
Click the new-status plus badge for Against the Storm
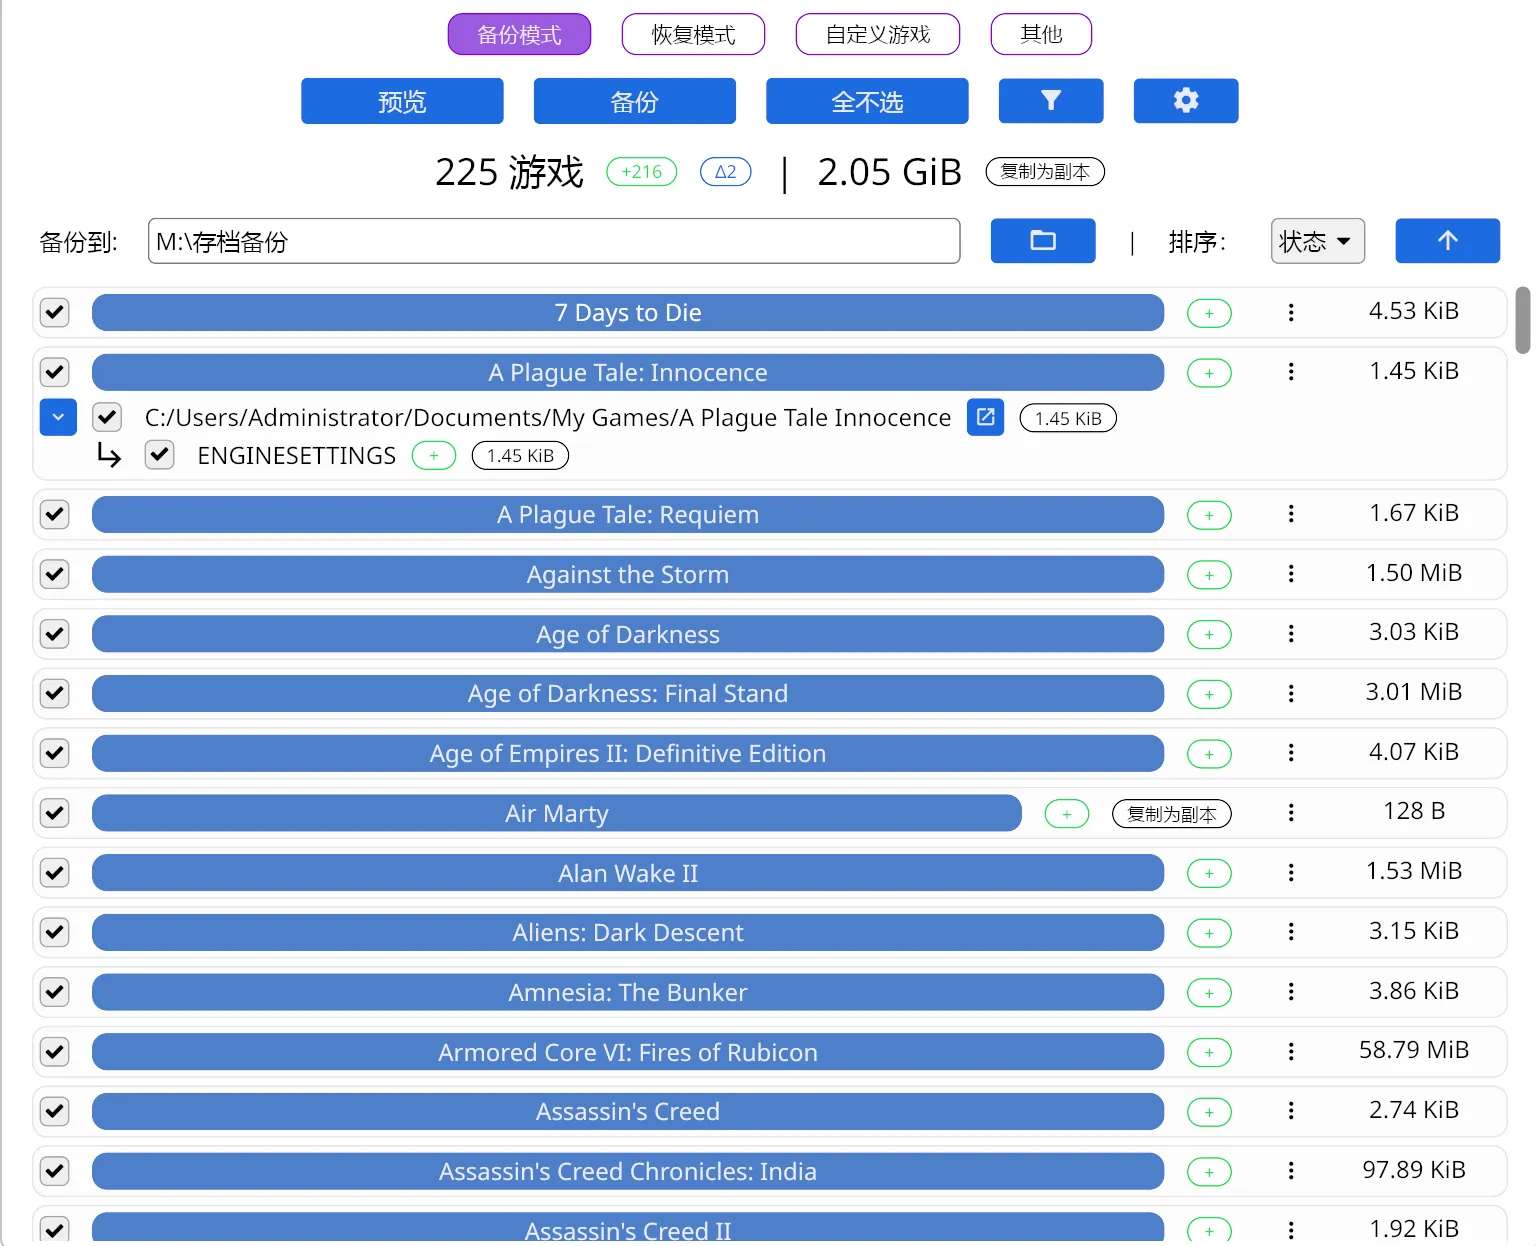[x=1208, y=575]
